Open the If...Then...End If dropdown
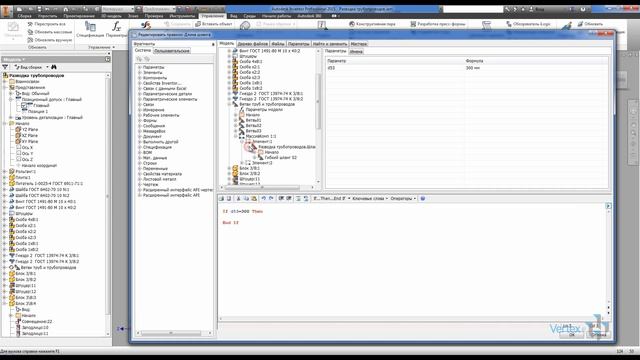The height and width of the screenshot is (360, 640). coord(331,198)
